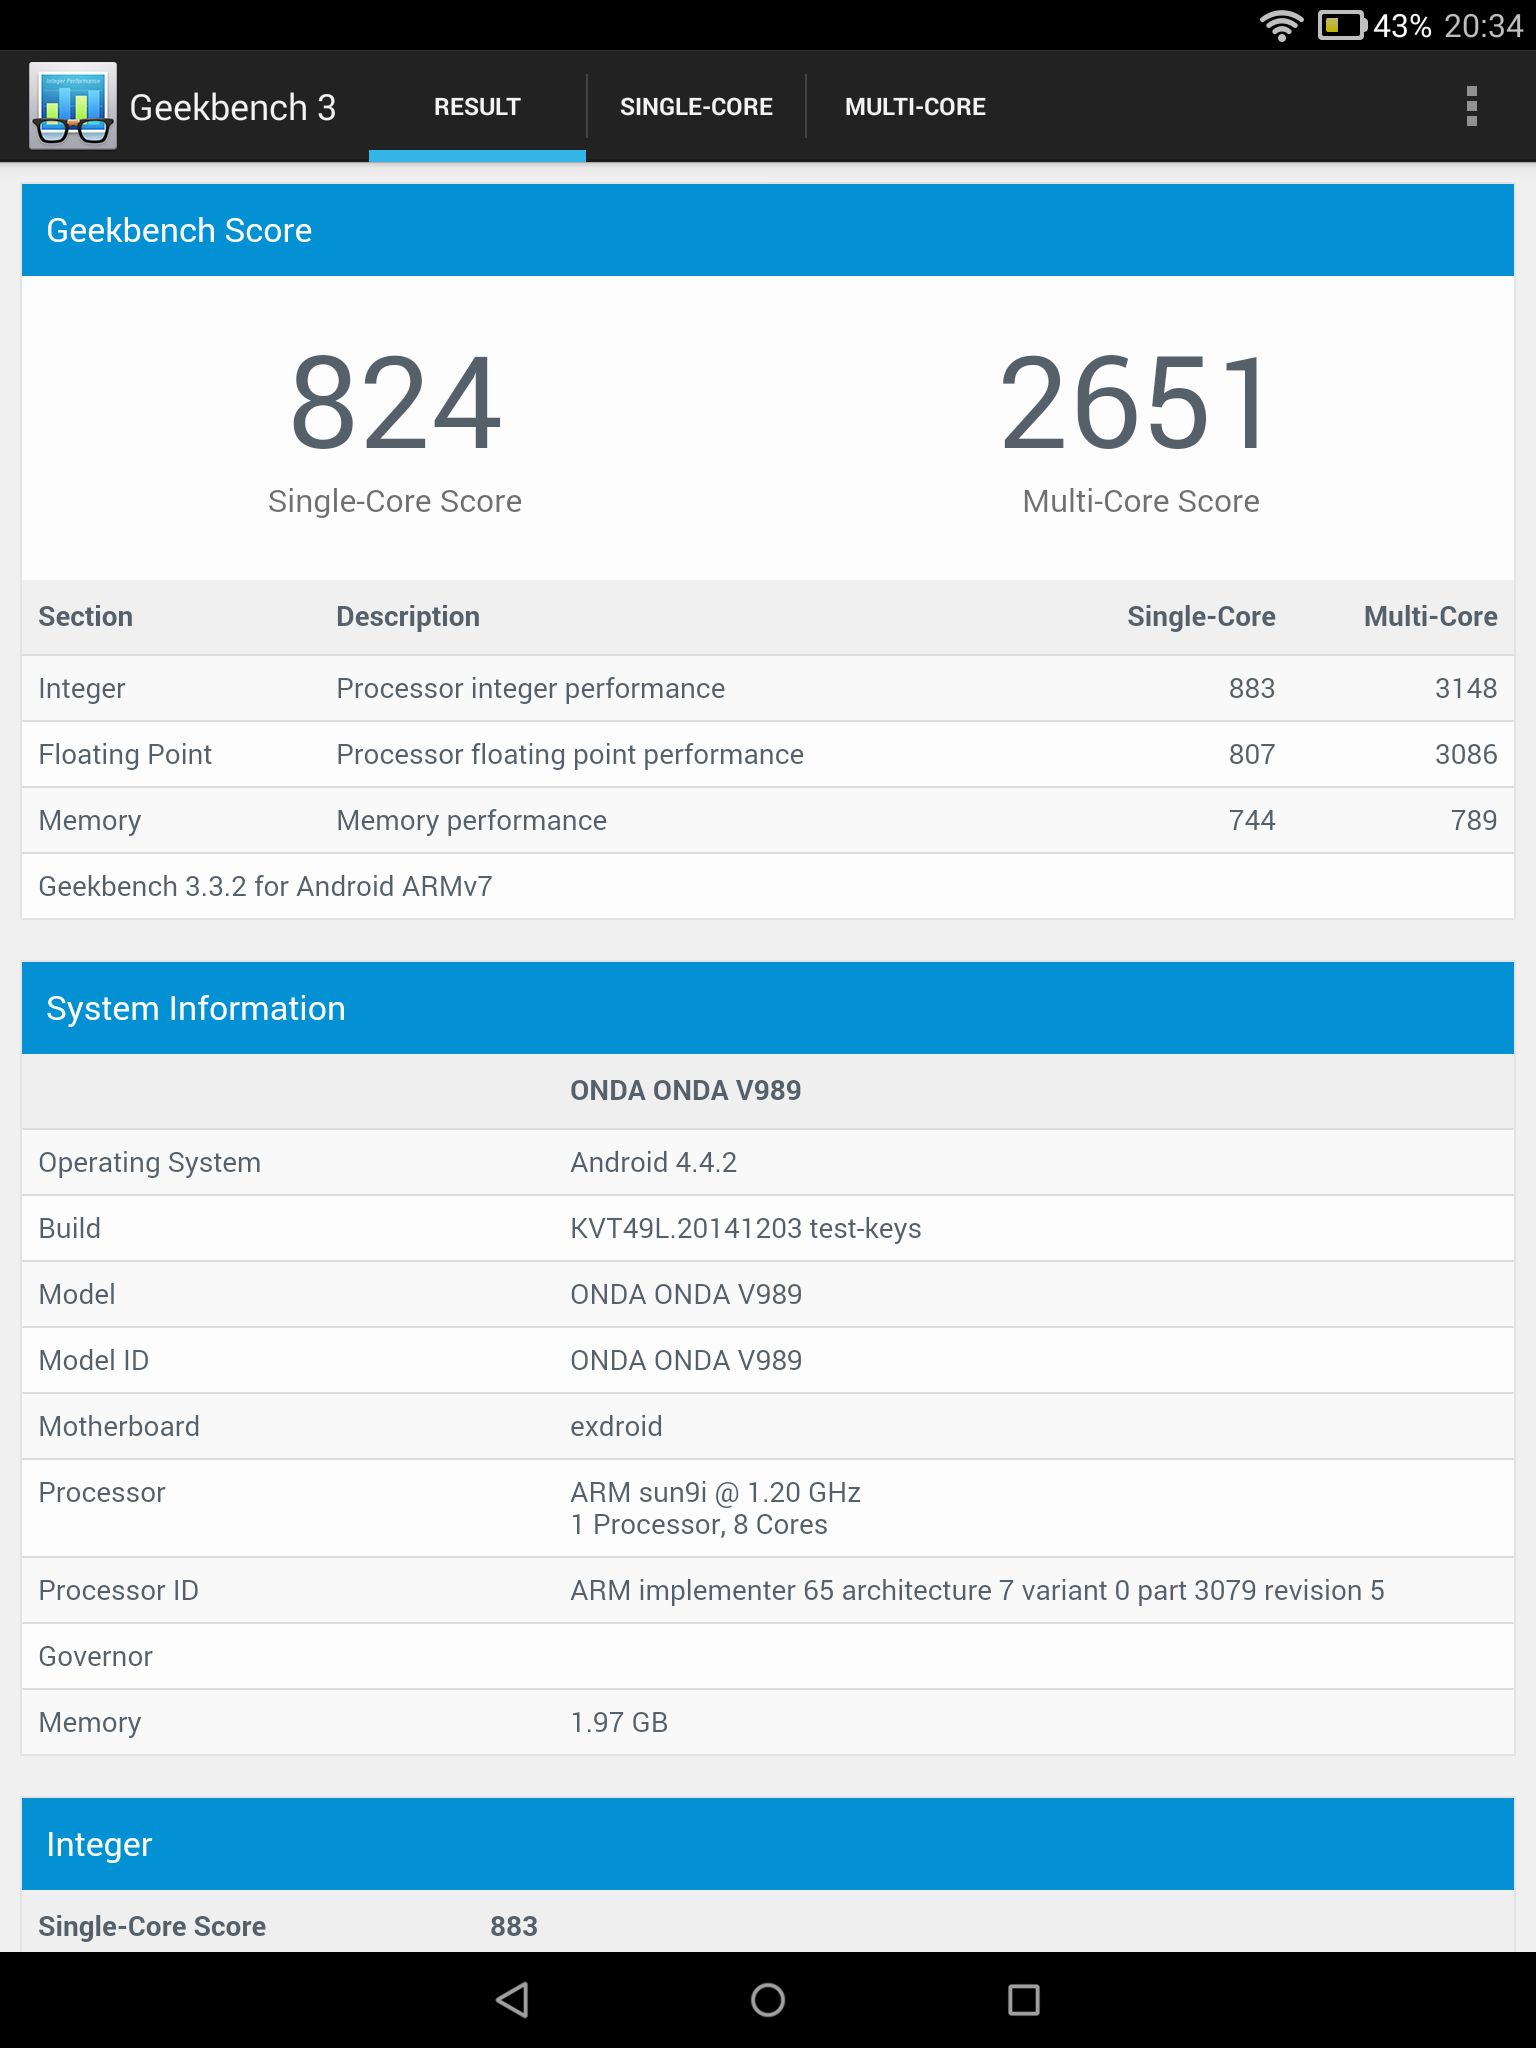Tap Floating Point single-core value 807
This screenshot has width=1536, height=2048.
(1252, 754)
